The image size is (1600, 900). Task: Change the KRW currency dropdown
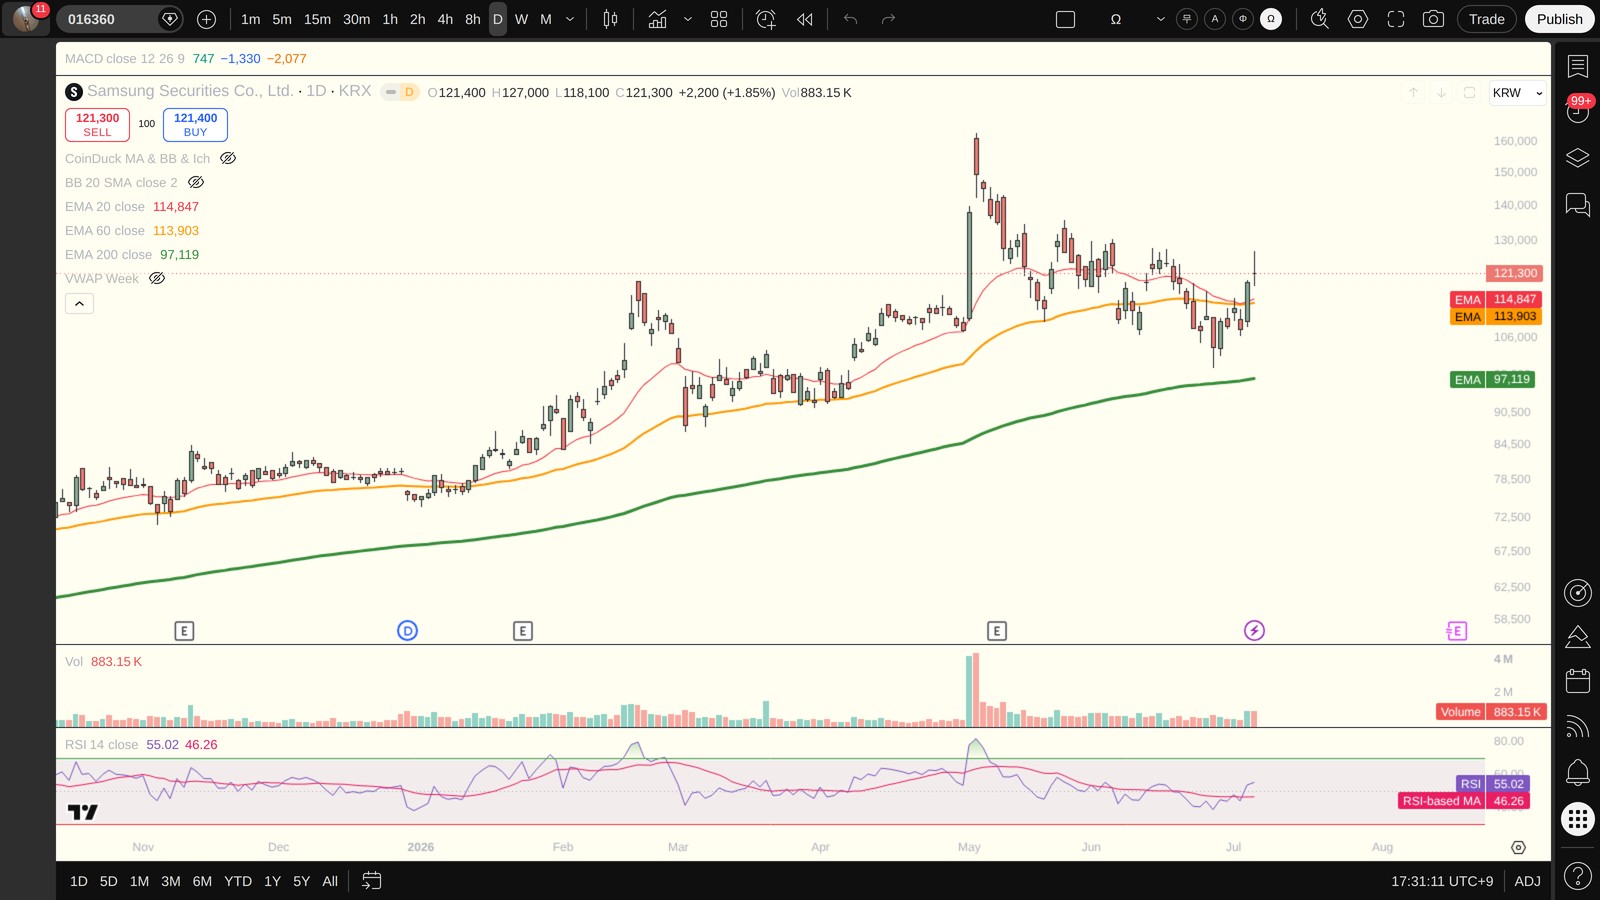tap(1517, 93)
